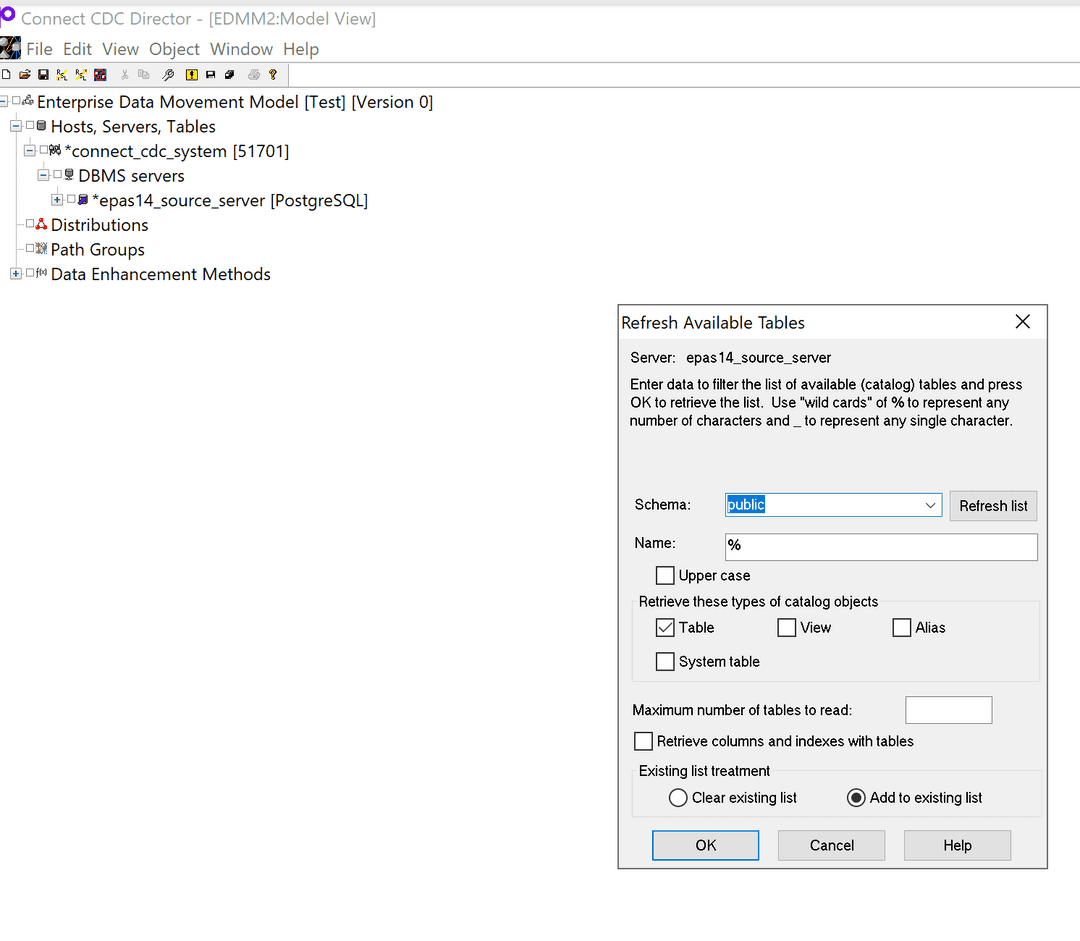This screenshot has height=941, width=1080.
Task: Open the Schema dropdown
Action: pyautogui.click(x=930, y=505)
